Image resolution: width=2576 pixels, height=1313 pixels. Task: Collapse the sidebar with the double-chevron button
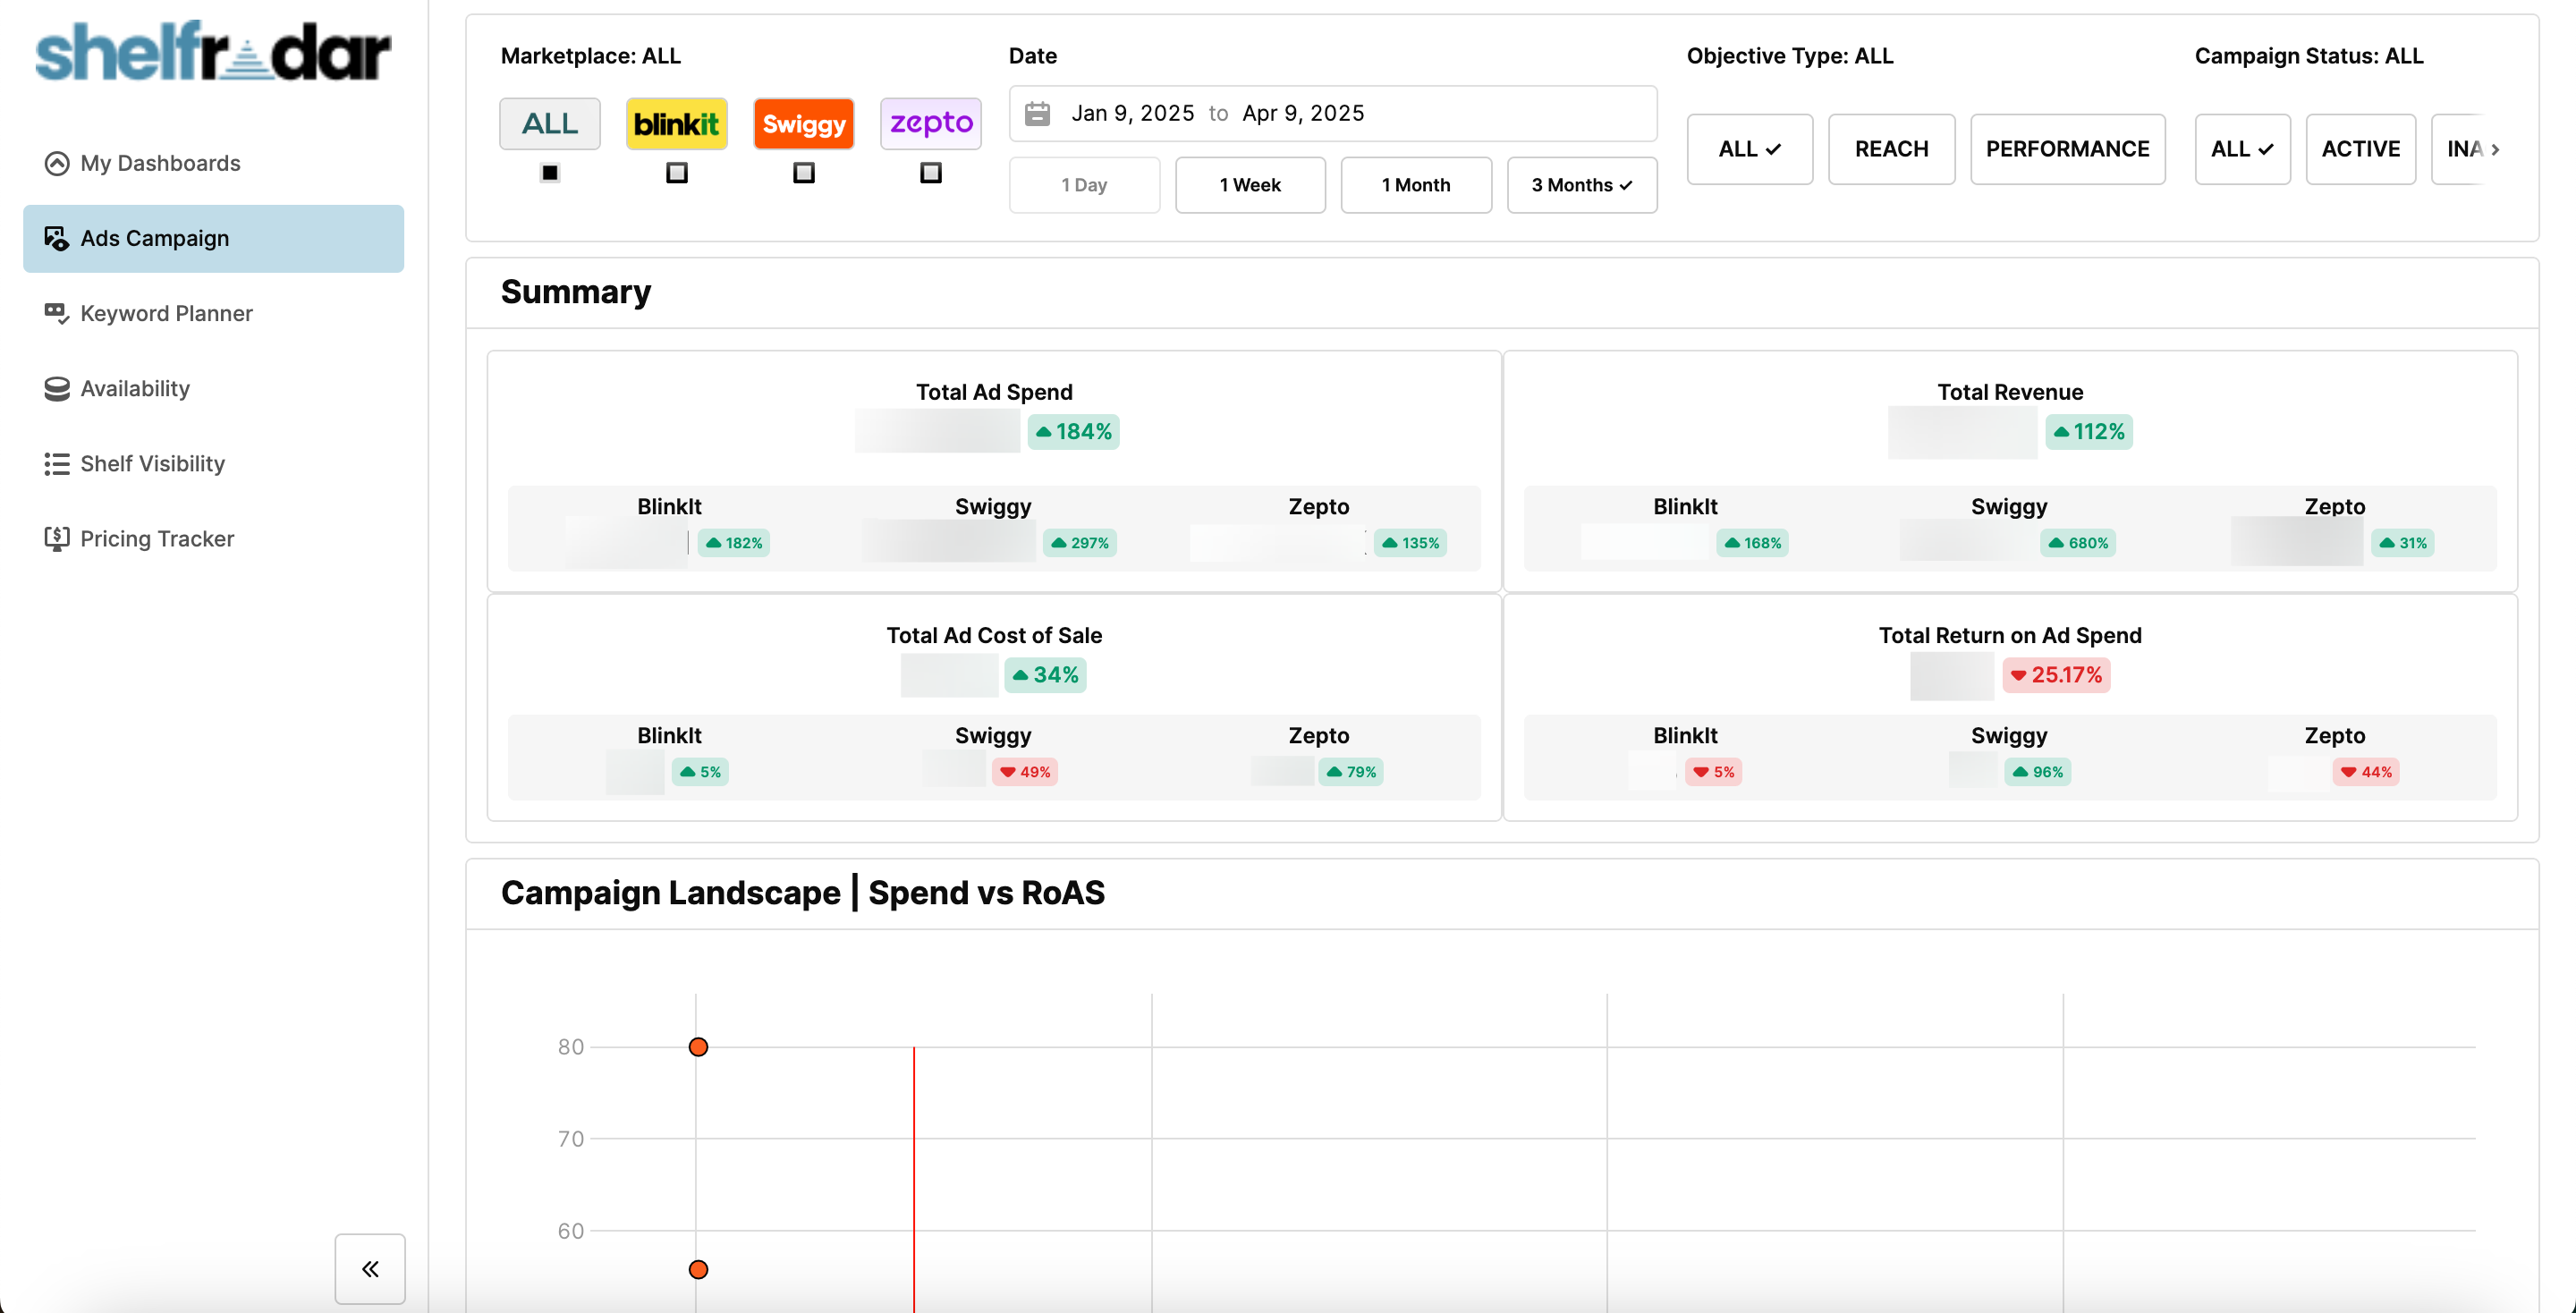click(370, 1268)
